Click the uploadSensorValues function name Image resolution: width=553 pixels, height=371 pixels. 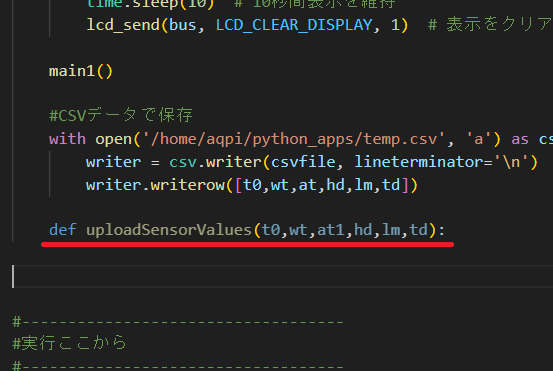(169, 230)
